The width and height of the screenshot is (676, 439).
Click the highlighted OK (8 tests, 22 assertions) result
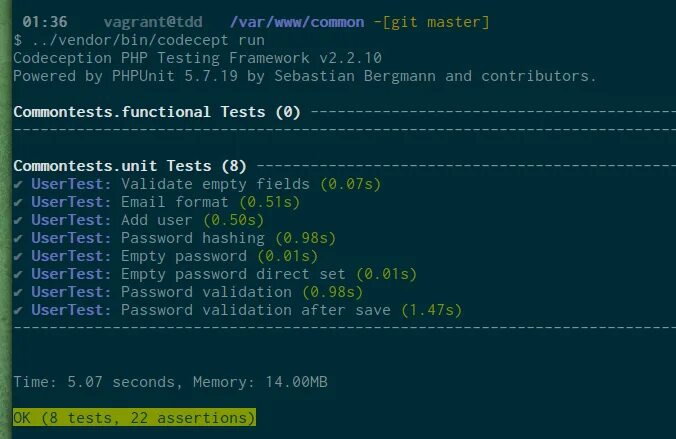134,417
